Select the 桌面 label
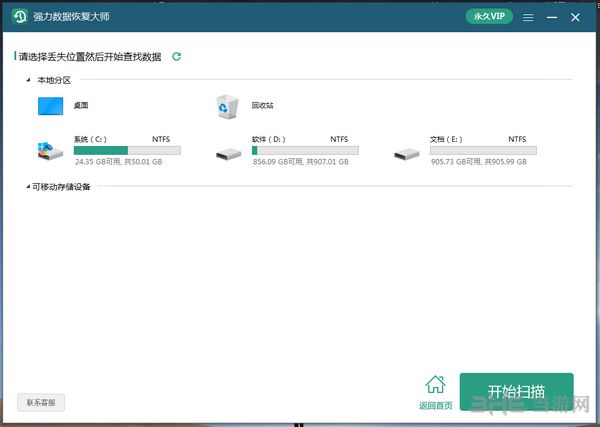 [81, 105]
